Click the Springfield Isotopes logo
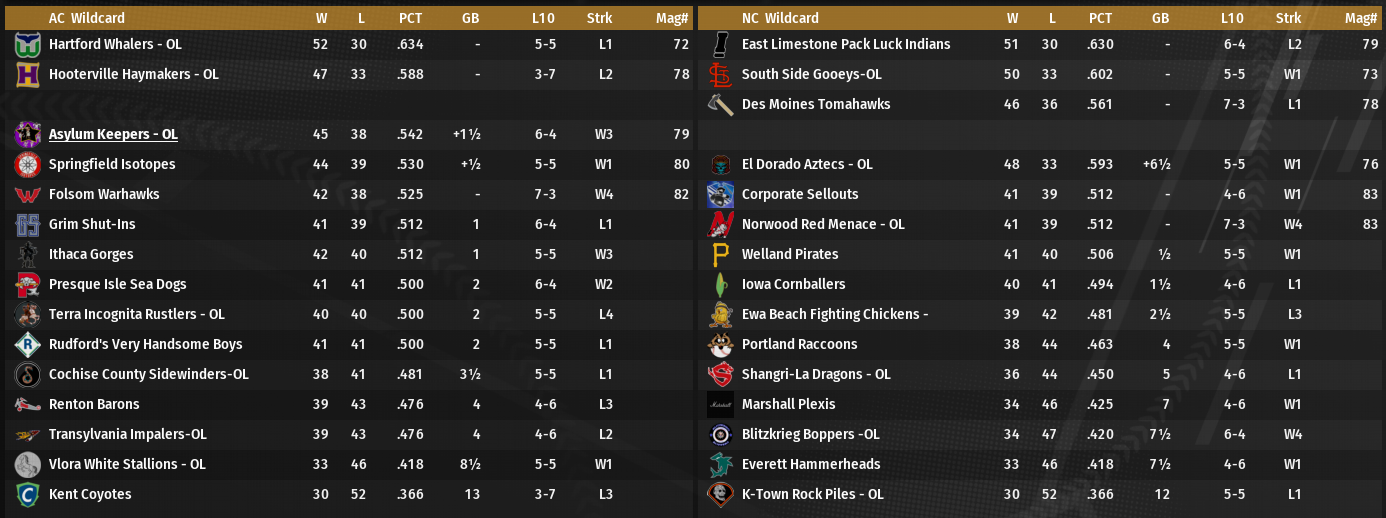Image resolution: width=1386 pixels, height=518 pixels. [27, 165]
